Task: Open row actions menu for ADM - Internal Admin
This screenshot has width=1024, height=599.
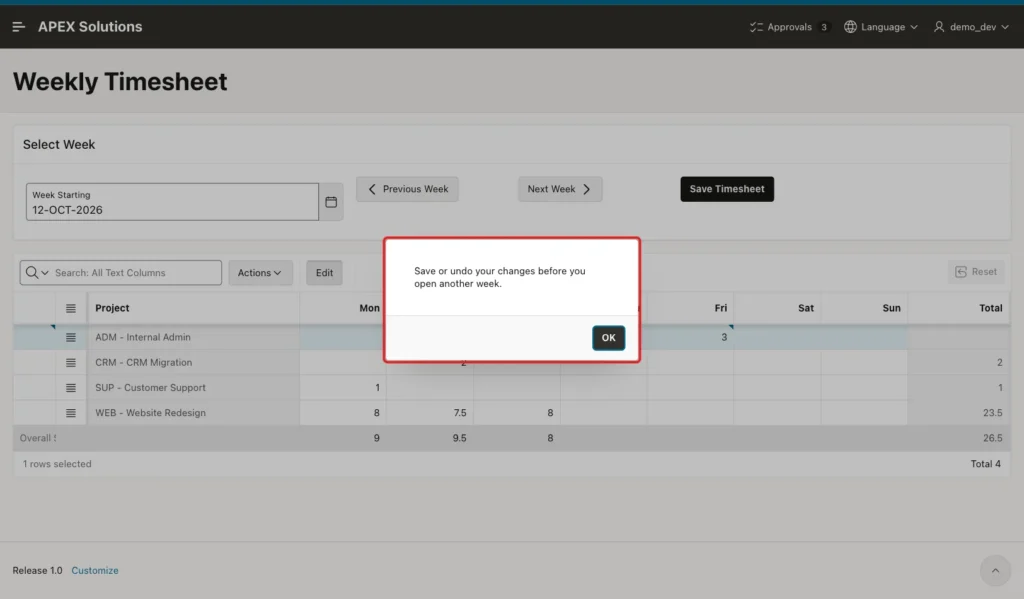Action: click(x=71, y=337)
